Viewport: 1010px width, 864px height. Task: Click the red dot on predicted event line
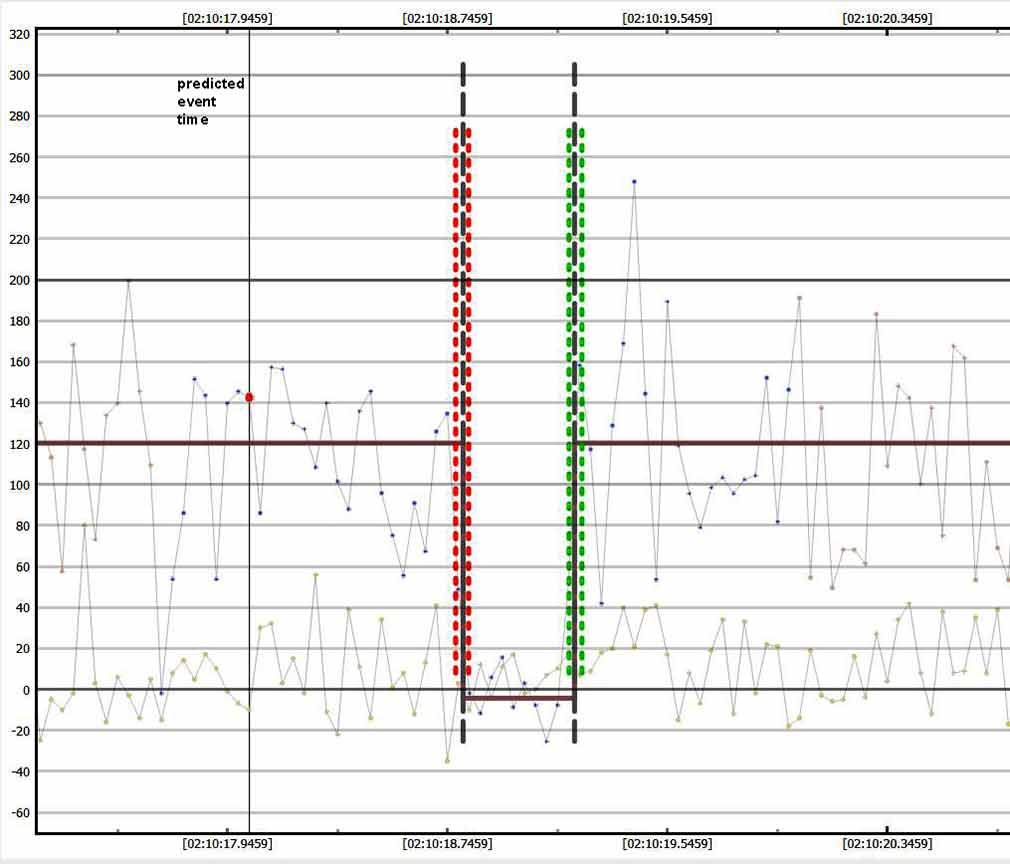coord(249,397)
